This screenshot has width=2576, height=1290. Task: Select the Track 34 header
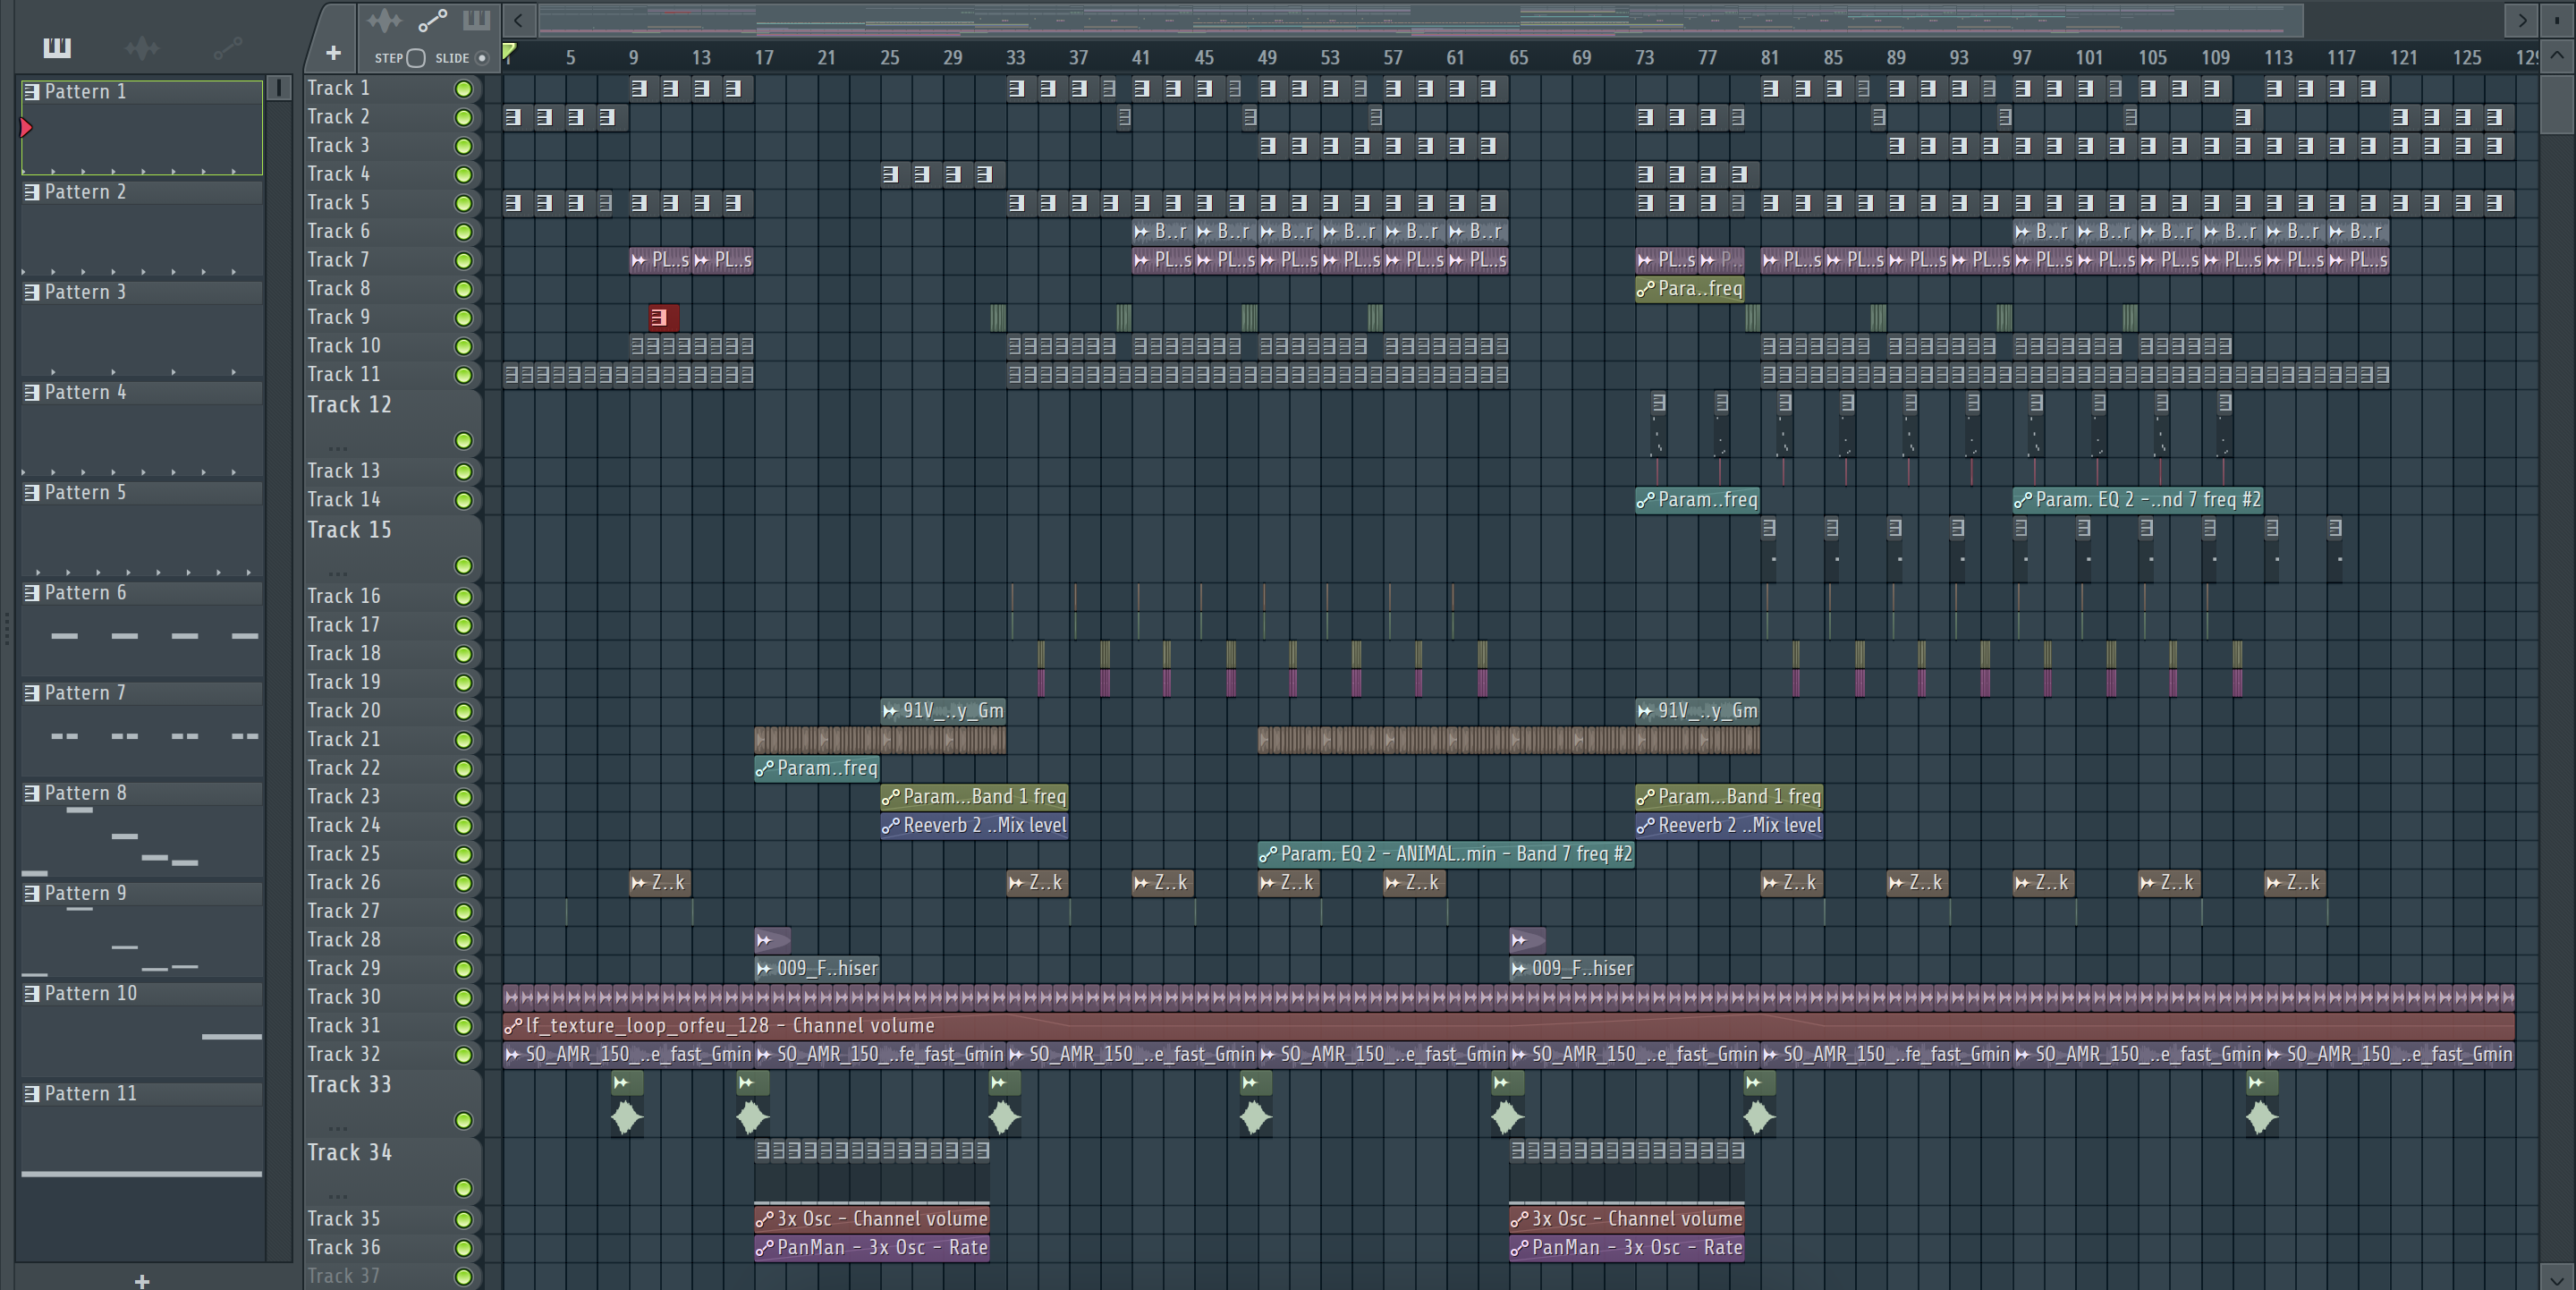click(x=392, y=1170)
